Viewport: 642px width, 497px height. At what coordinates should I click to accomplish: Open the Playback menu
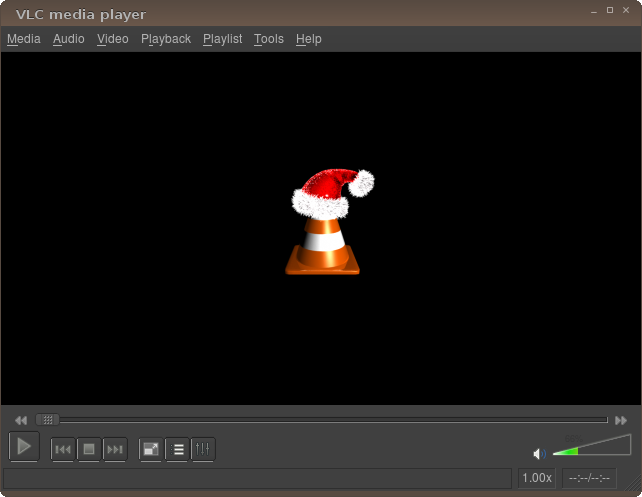166,39
